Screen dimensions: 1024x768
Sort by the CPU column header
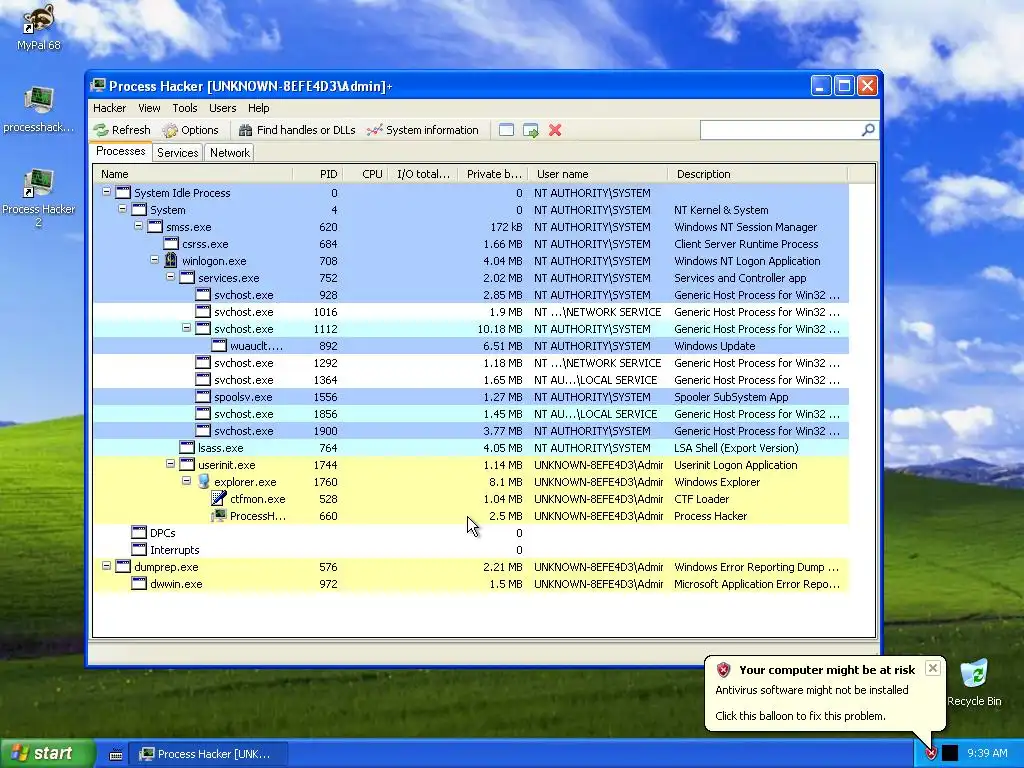coord(364,174)
